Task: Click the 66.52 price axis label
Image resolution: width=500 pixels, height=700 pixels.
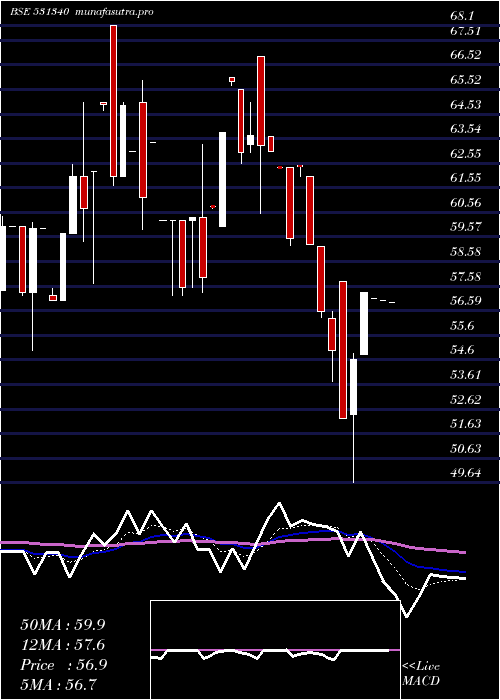Action: coord(466,55)
